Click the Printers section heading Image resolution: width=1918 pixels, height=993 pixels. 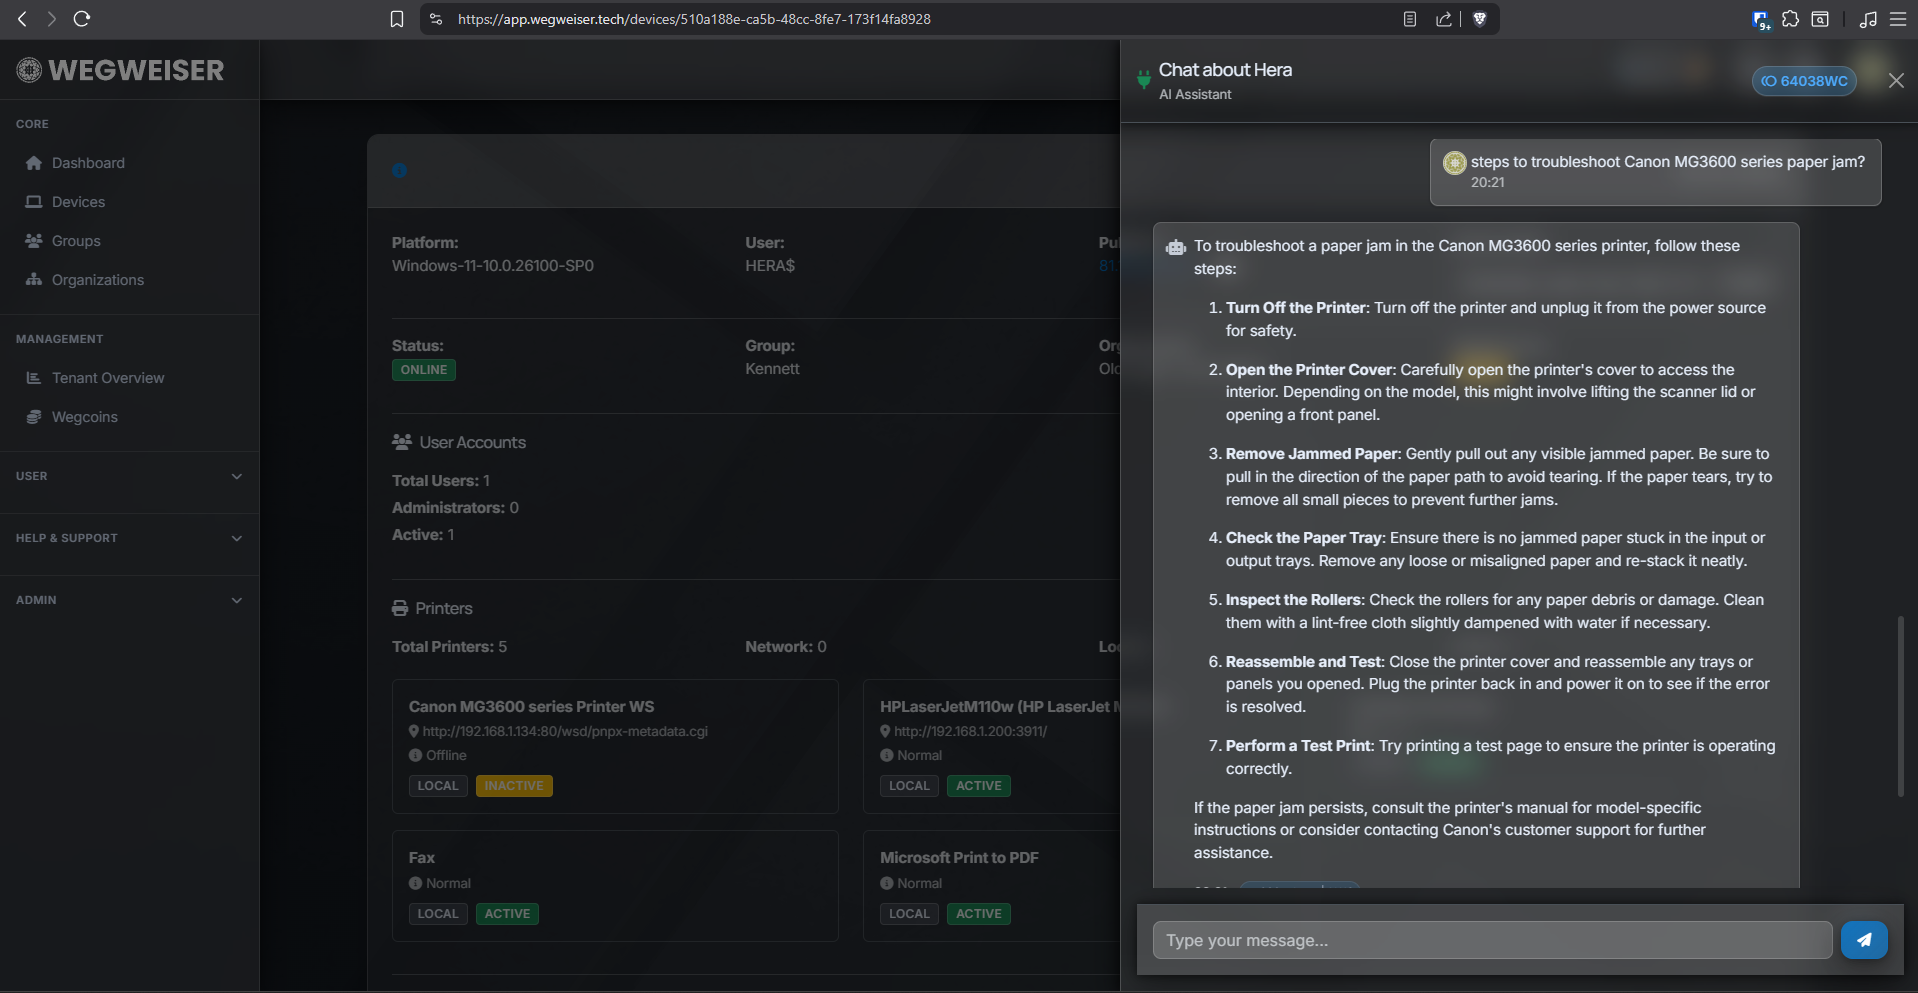pos(432,608)
